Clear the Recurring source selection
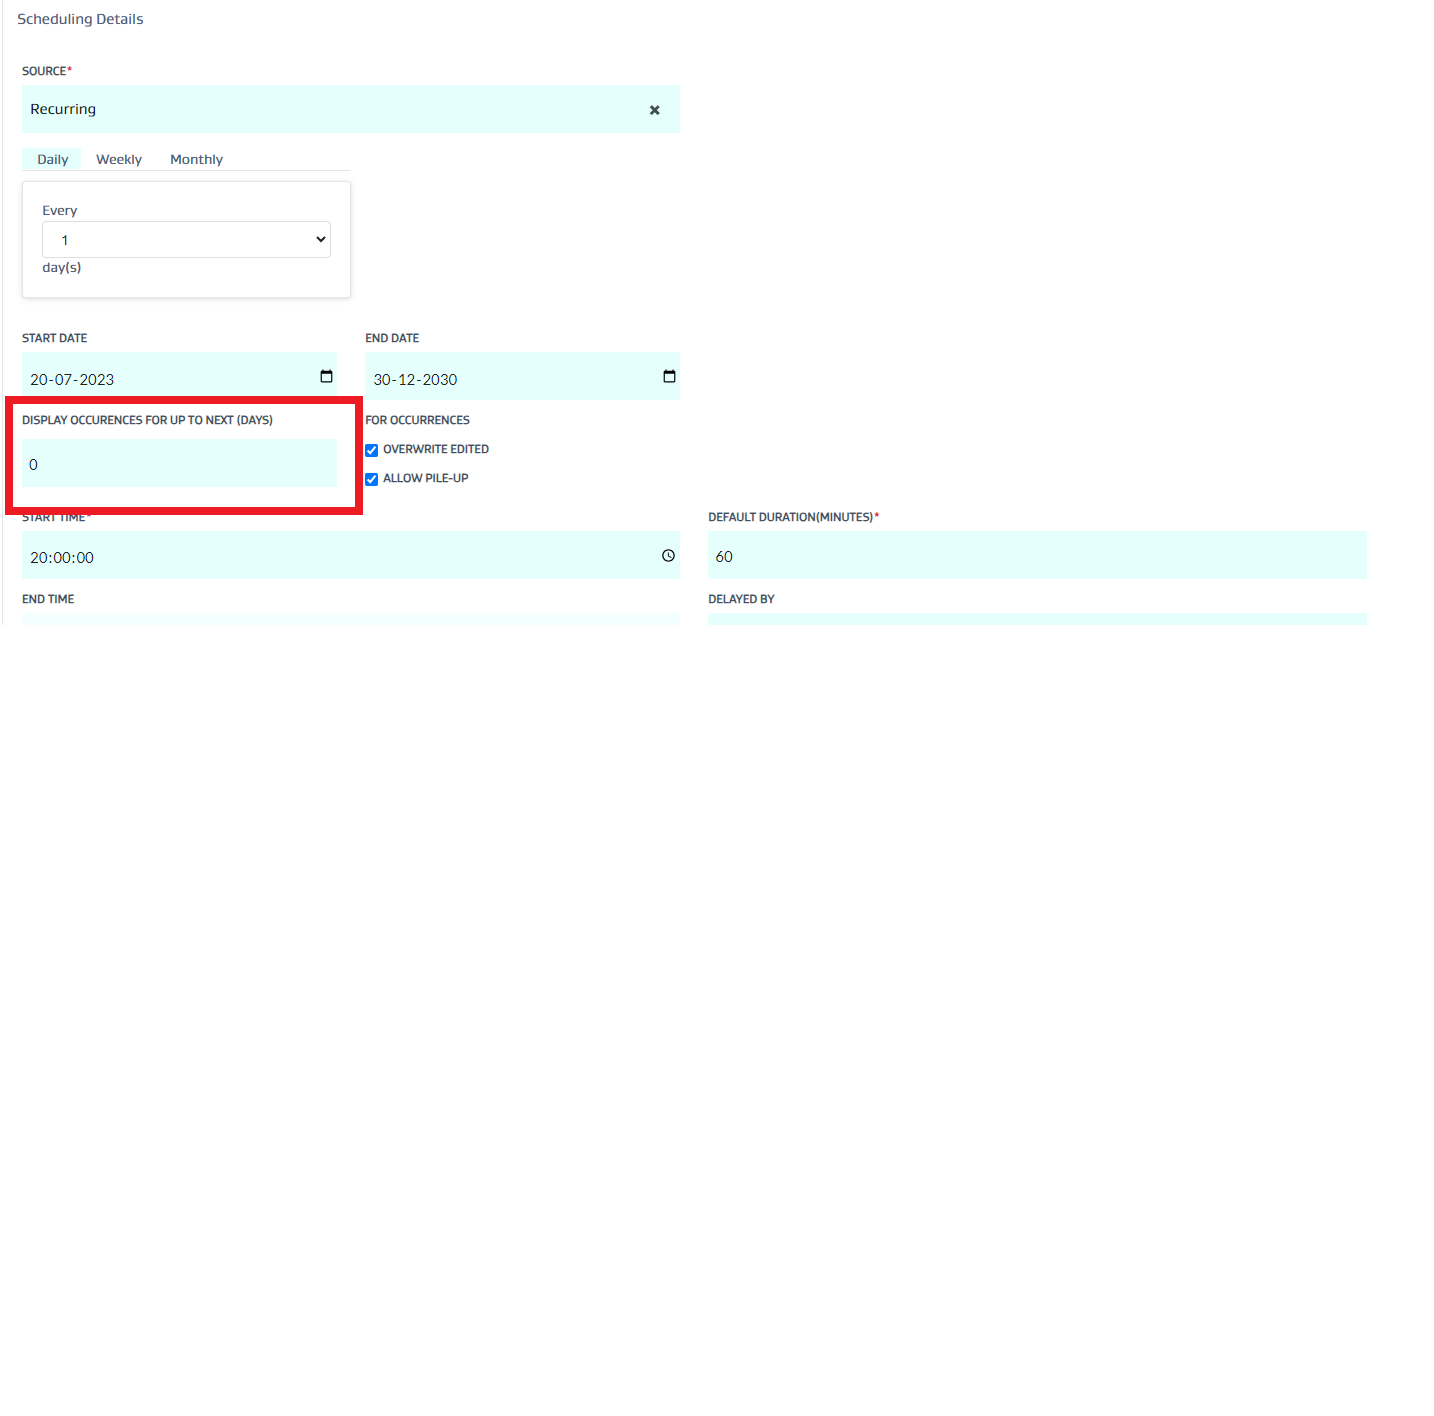Image resolution: width=1434 pixels, height=1416 pixels. [654, 110]
